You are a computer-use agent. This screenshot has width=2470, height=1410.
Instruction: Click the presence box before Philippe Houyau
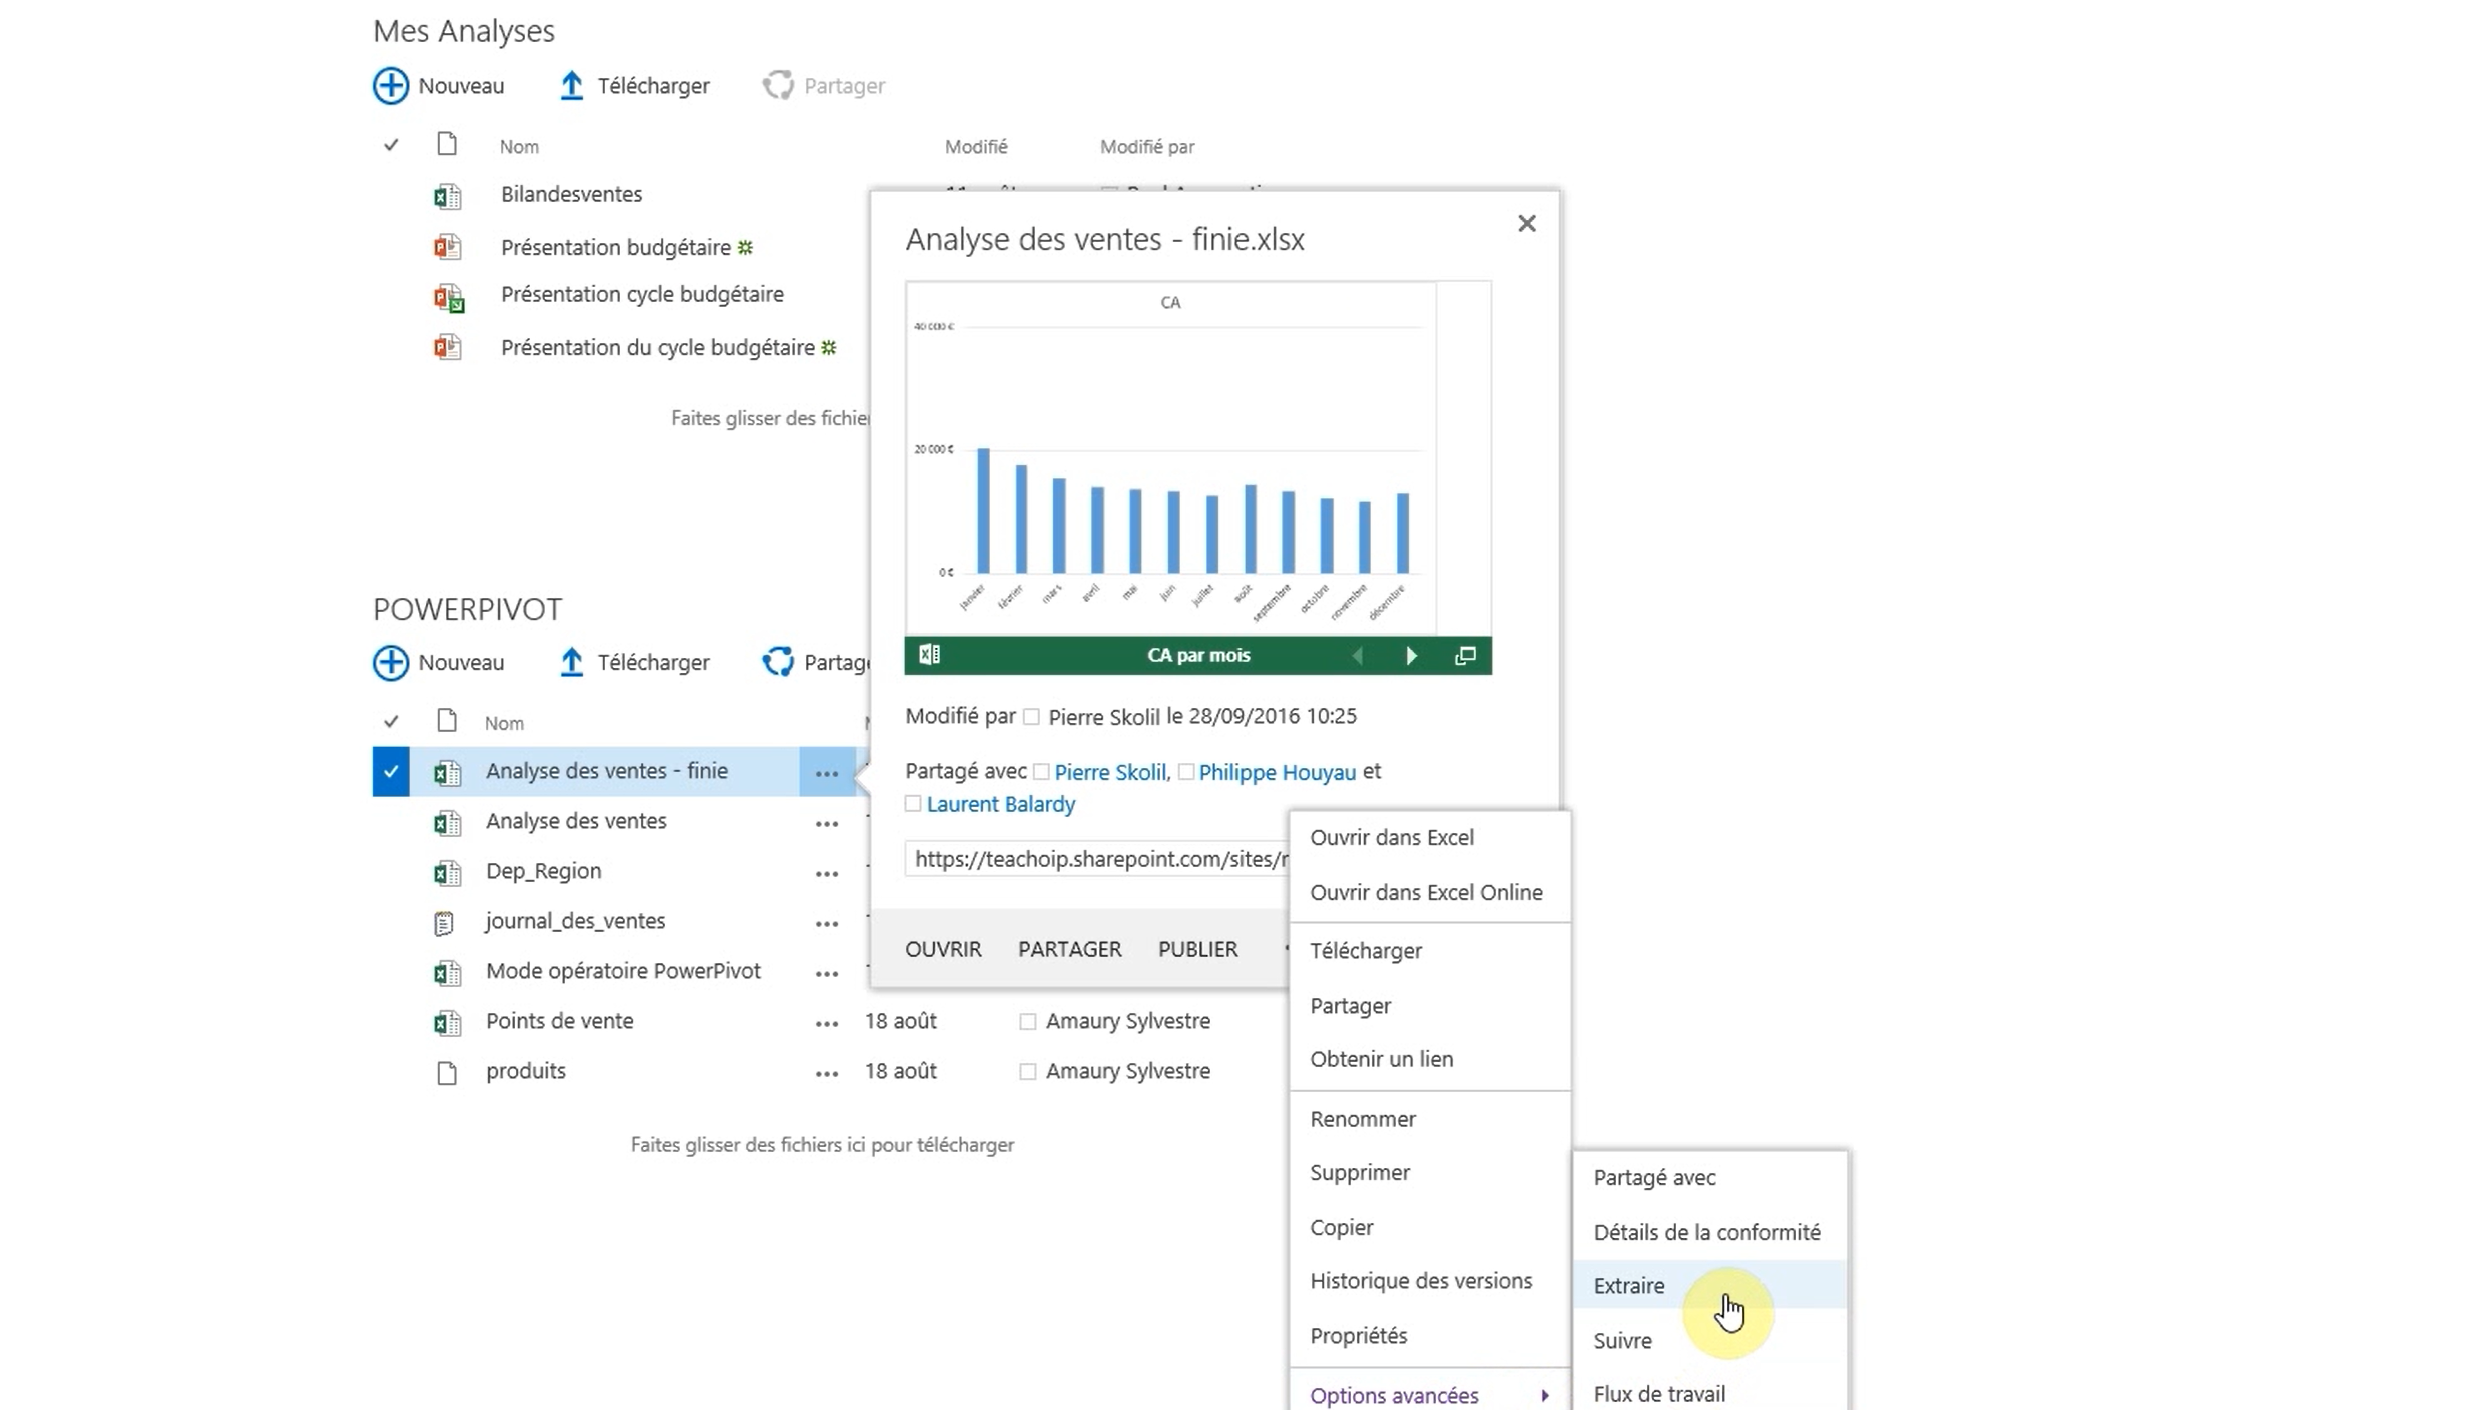[x=1185, y=772]
